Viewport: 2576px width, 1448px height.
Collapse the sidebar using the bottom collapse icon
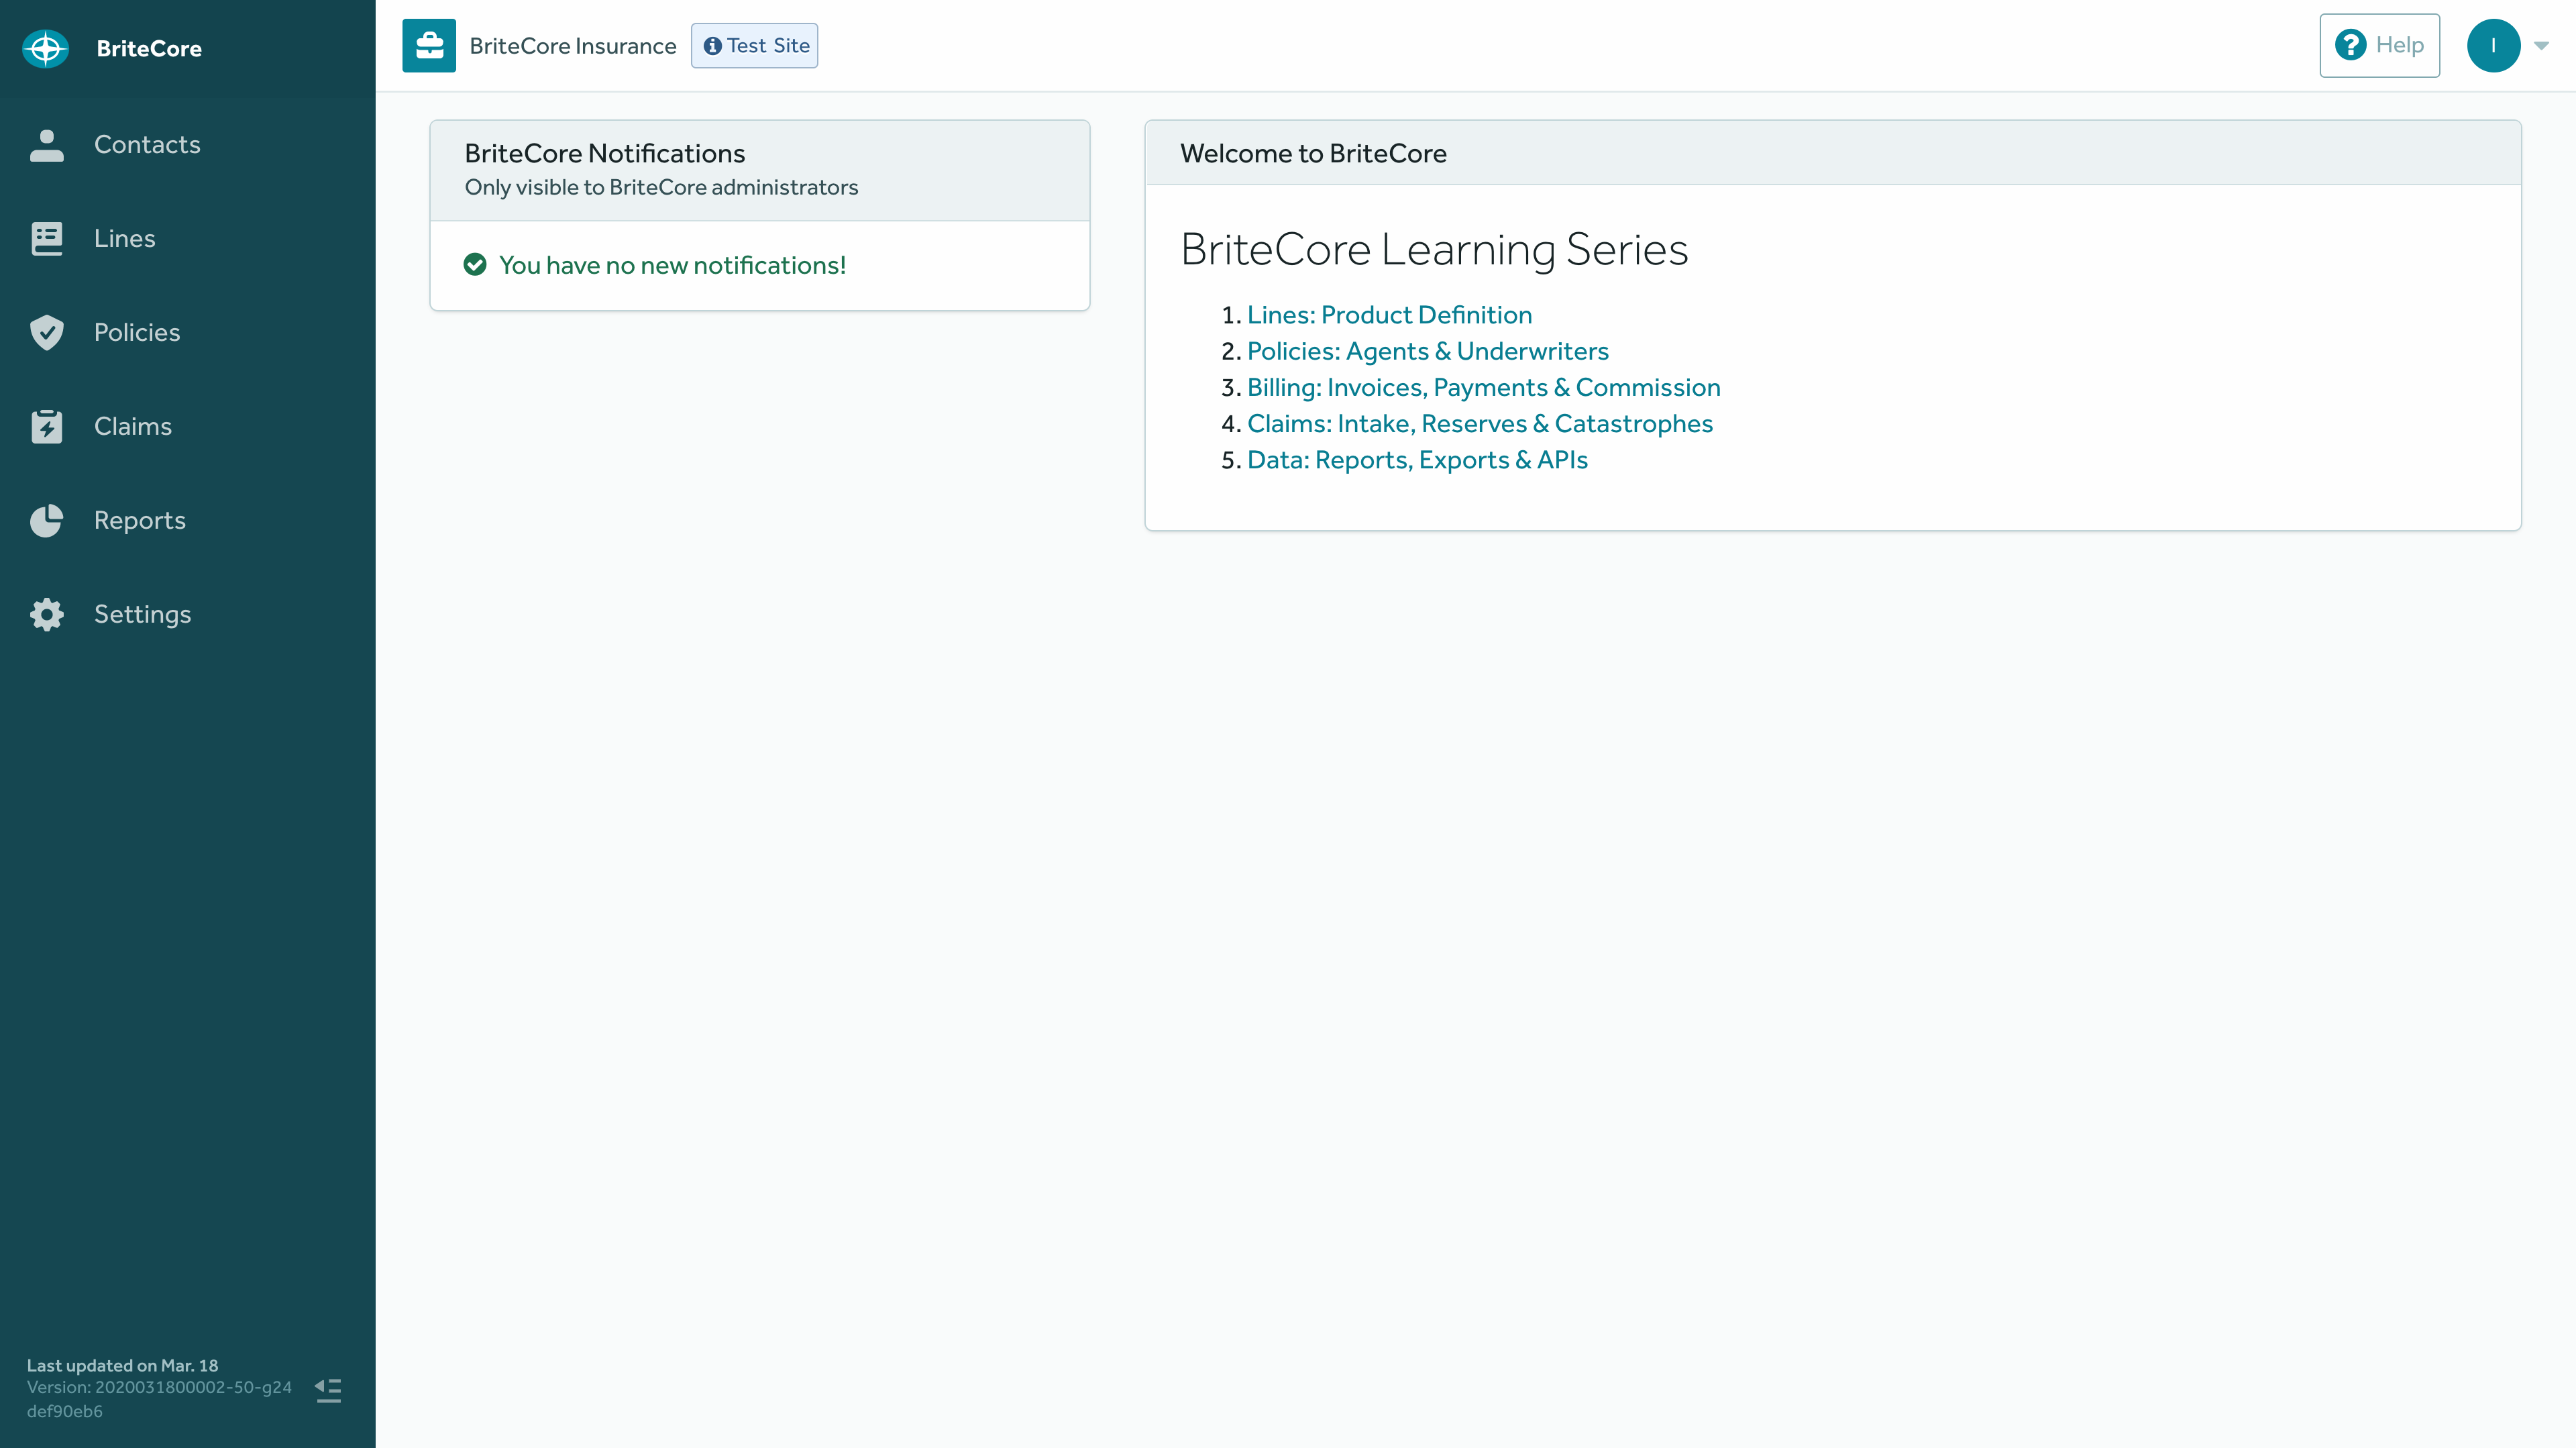[328, 1390]
